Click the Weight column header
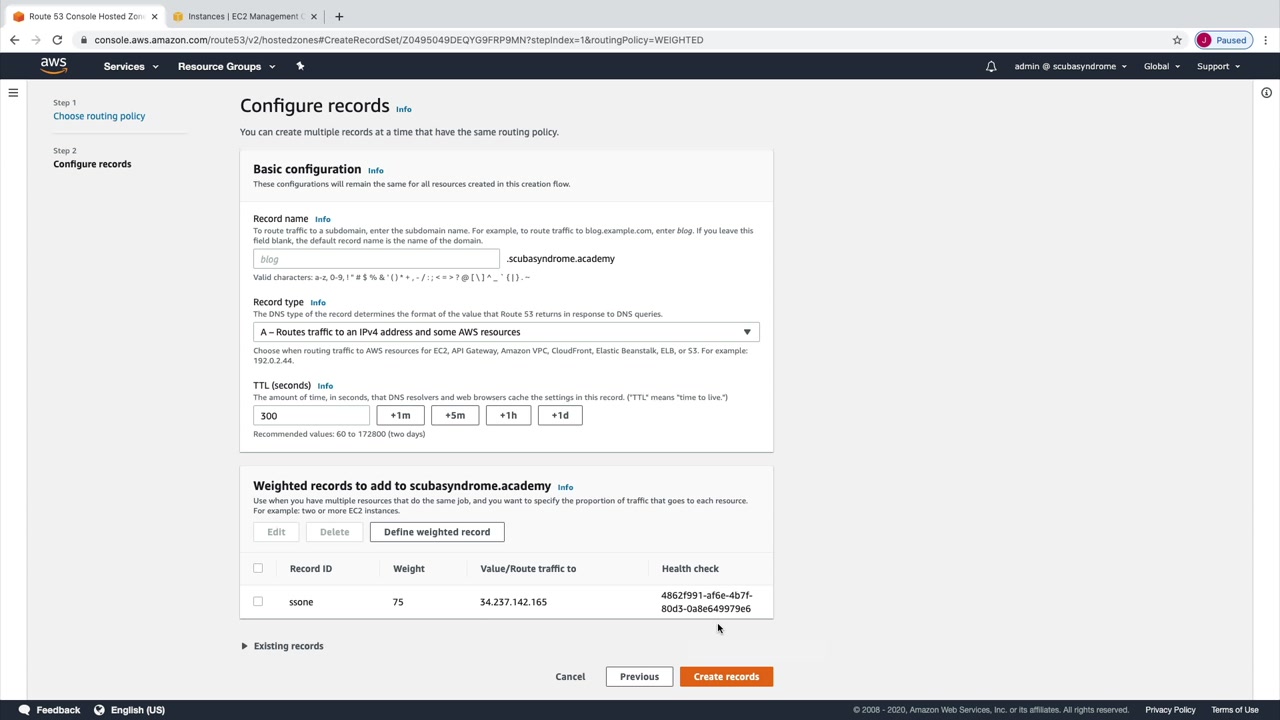Viewport: 1280px width, 720px height. click(409, 569)
